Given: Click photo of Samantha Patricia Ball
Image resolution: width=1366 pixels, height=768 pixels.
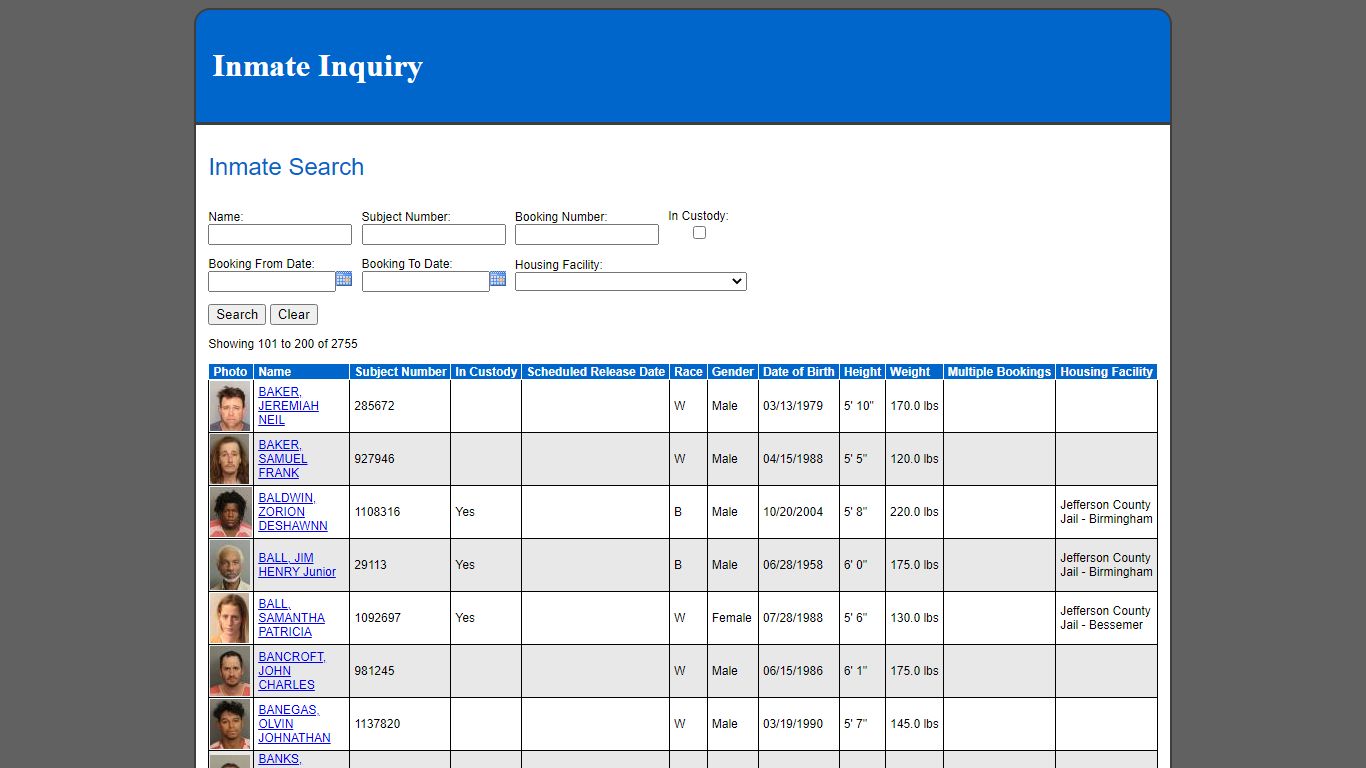Looking at the screenshot, I should coord(230,618).
